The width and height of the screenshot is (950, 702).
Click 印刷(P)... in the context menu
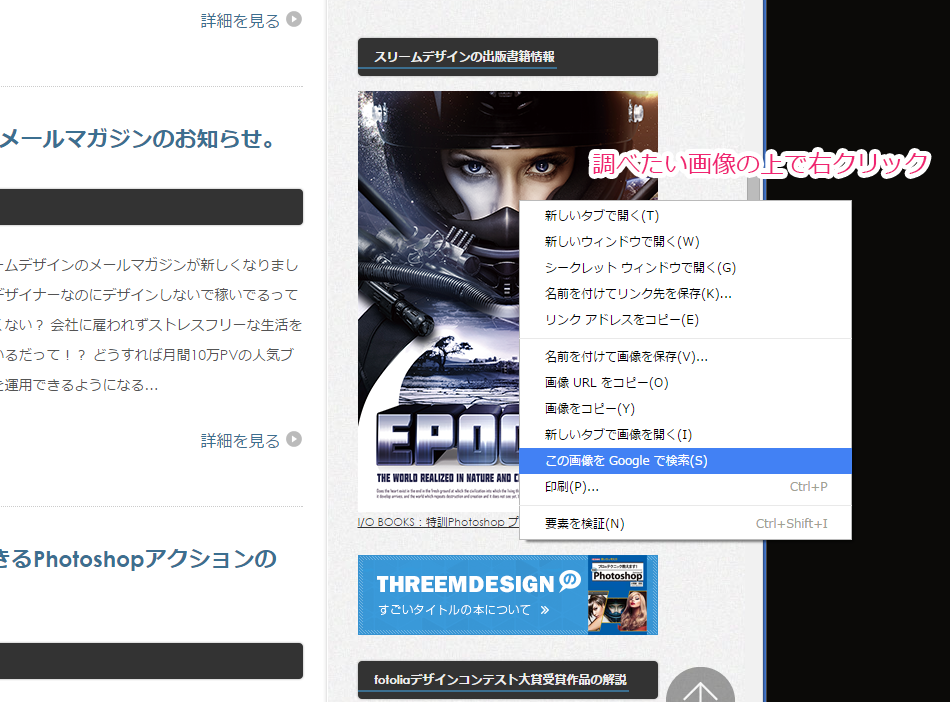[x=571, y=487]
